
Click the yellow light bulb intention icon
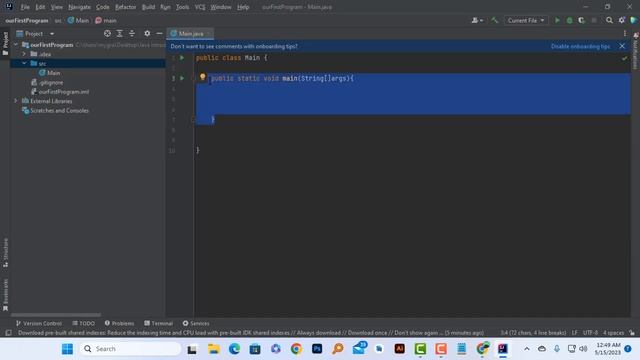(x=202, y=77)
